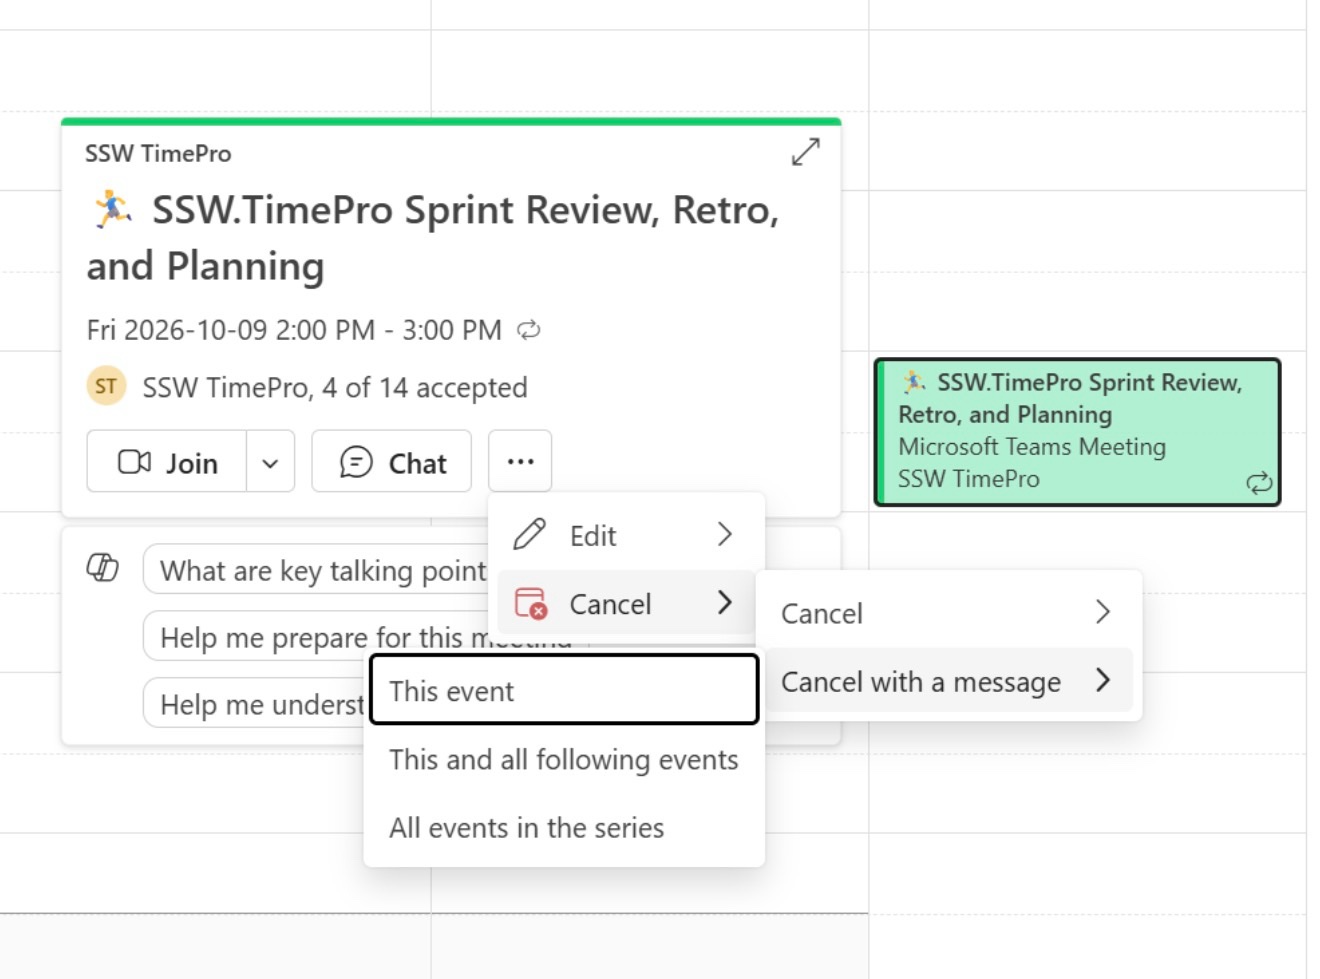Open Chat for this meeting
The height and width of the screenshot is (979, 1320).
[392, 461]
